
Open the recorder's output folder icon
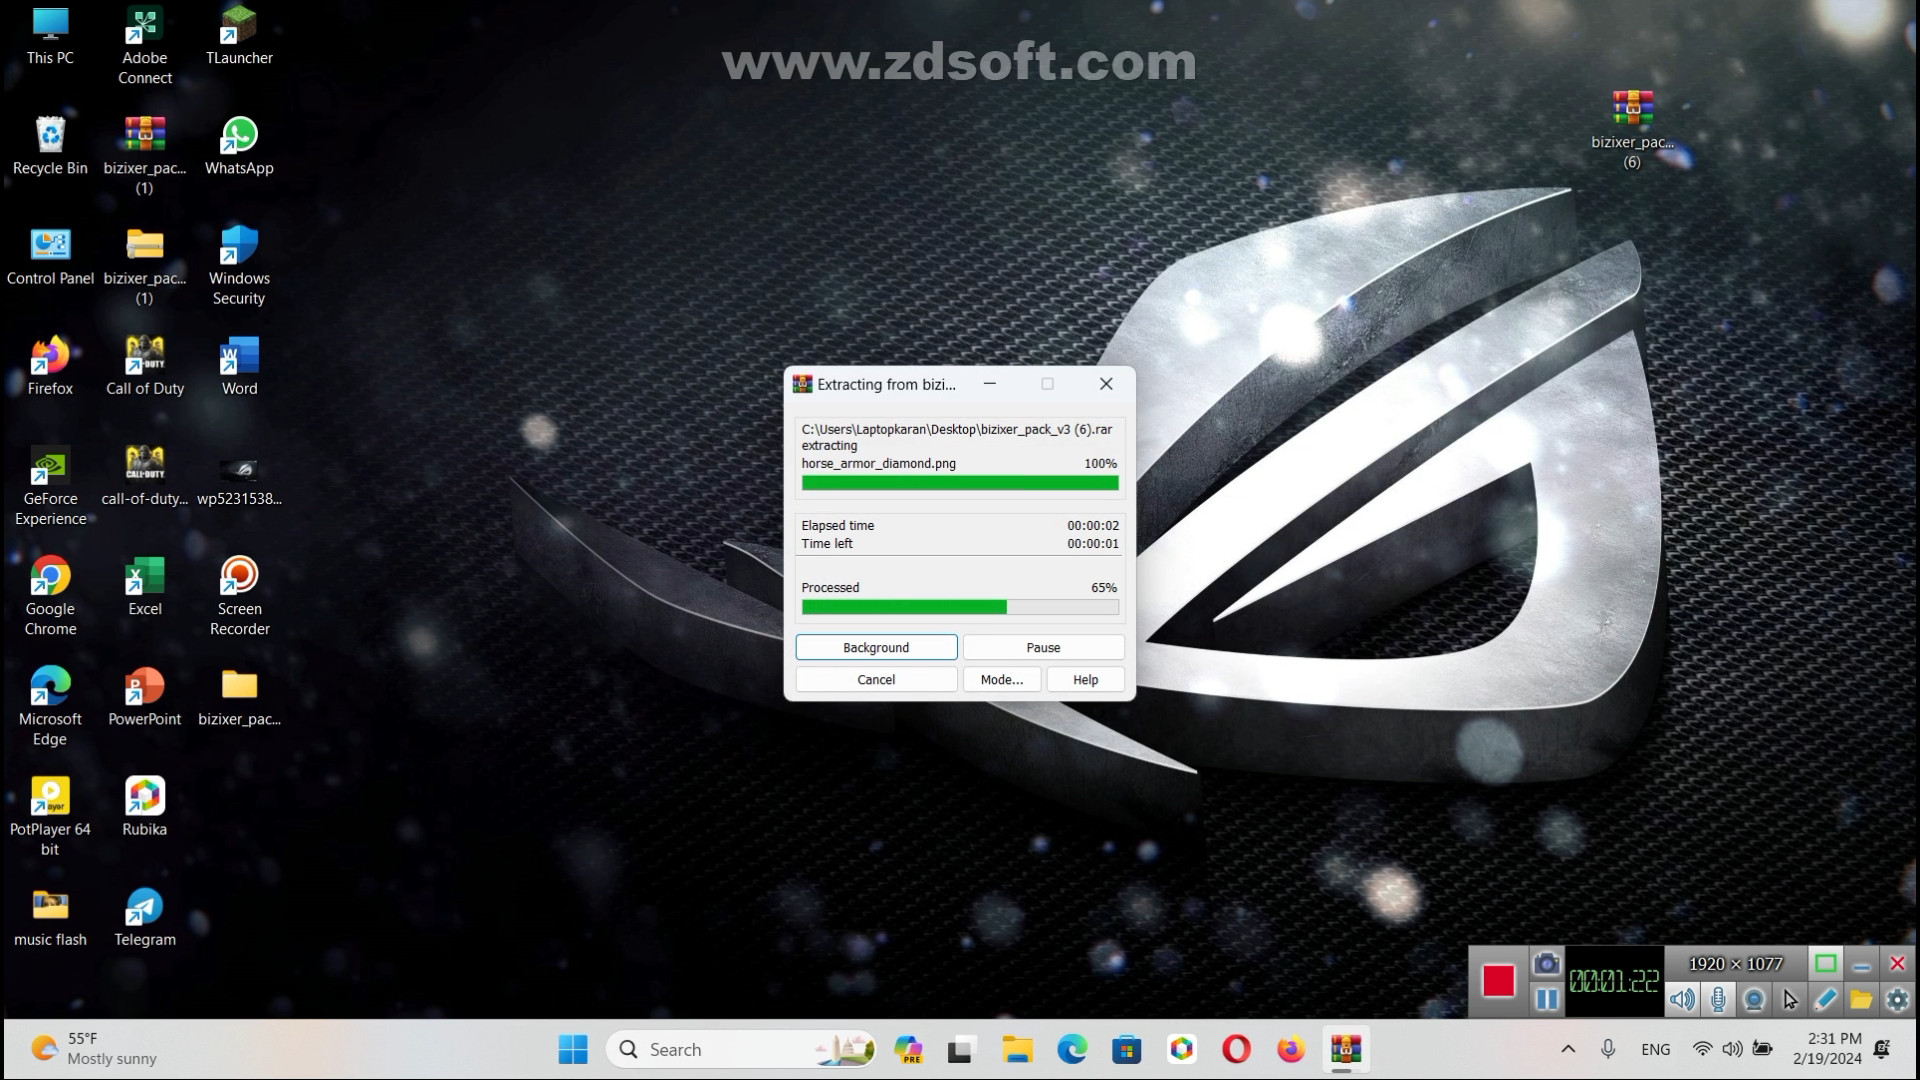pos(1861,999)
